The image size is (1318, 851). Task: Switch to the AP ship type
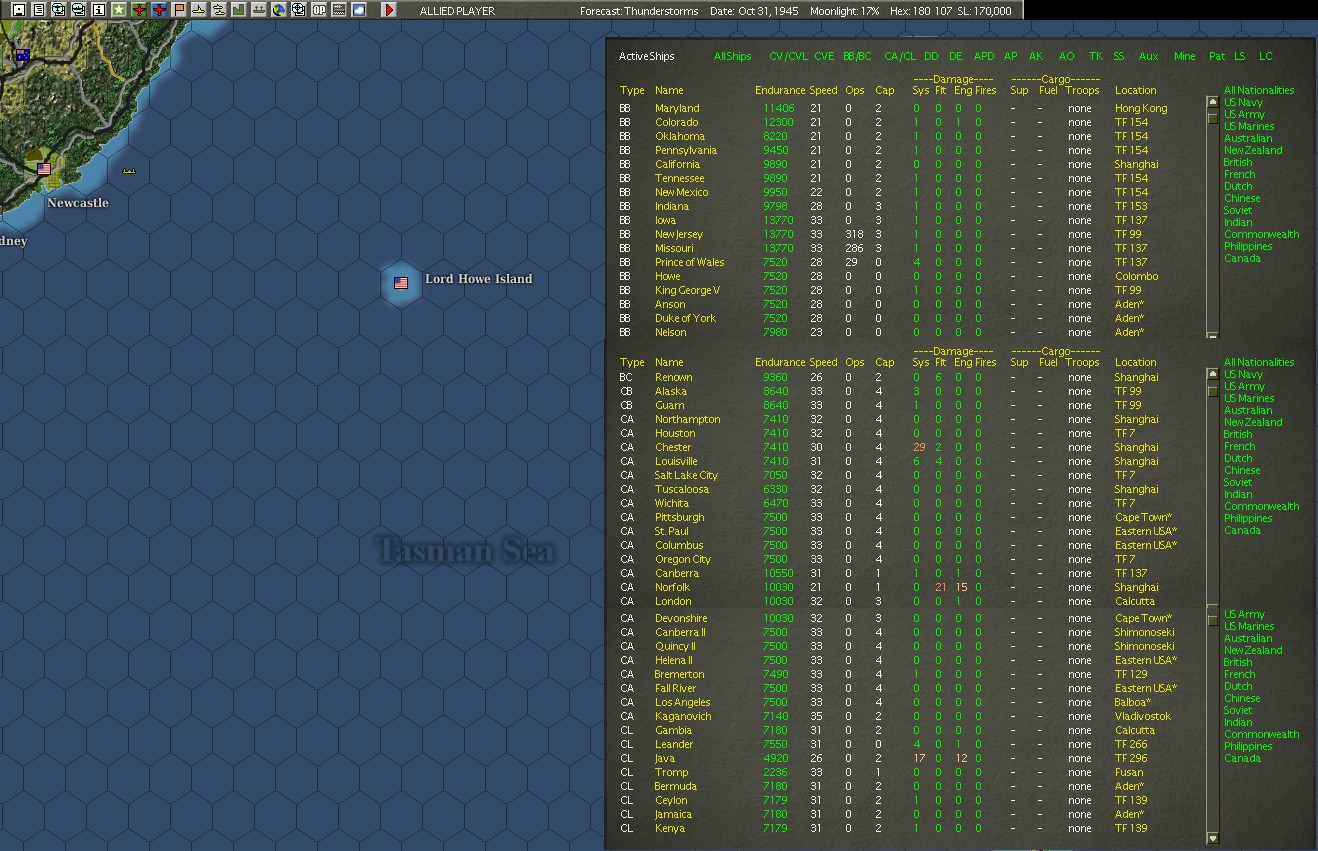(x=1010, y=56)
